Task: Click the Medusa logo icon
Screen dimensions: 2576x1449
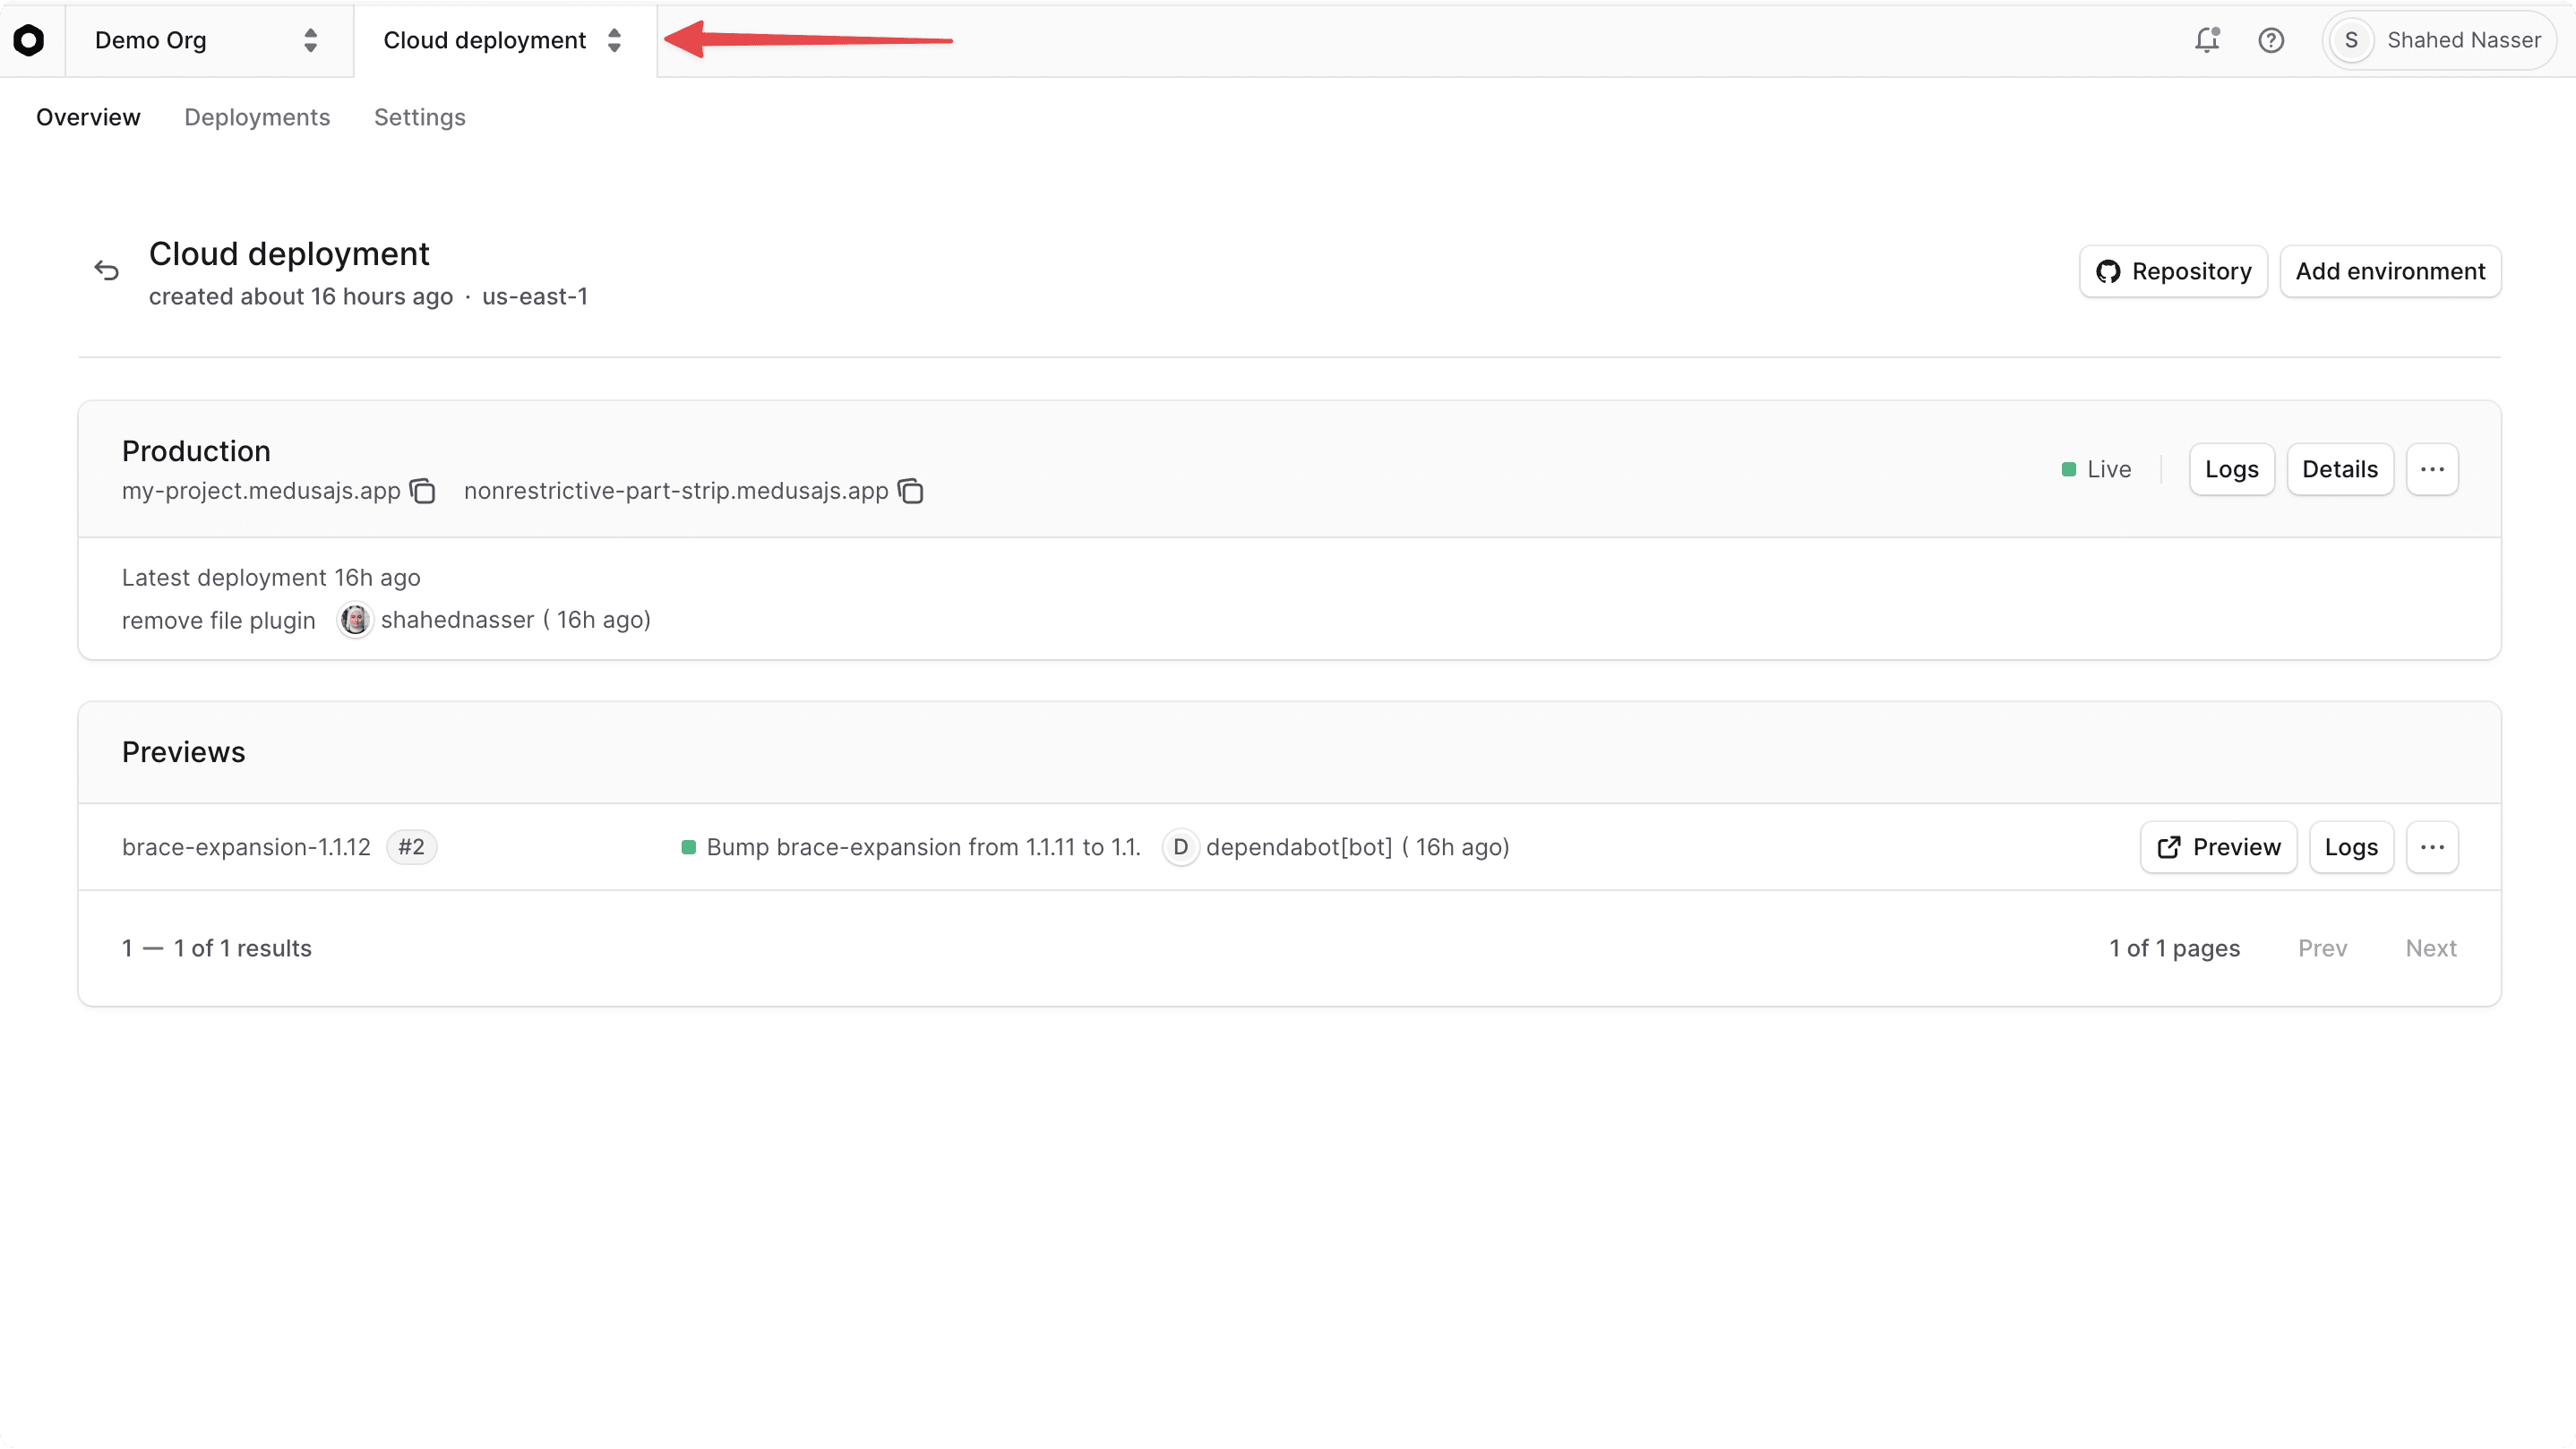Action: coord(29,40)
